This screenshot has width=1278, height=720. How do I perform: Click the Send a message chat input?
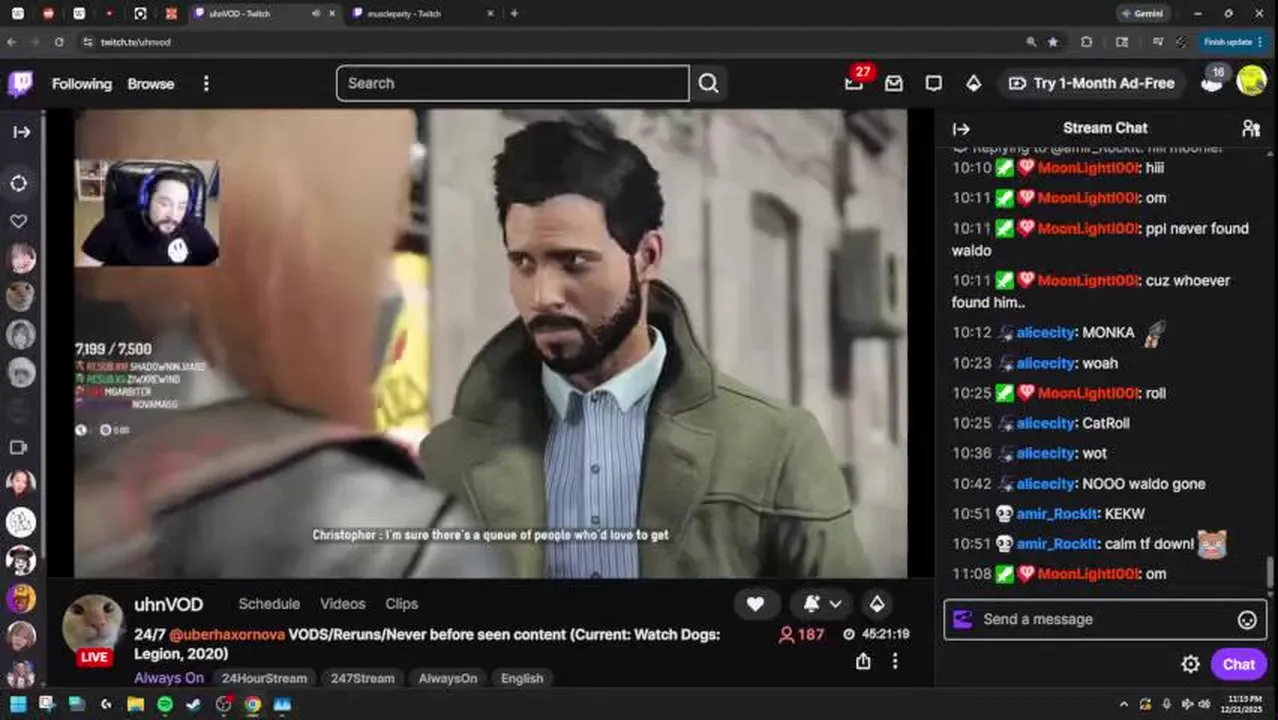tap(1105, 620)
